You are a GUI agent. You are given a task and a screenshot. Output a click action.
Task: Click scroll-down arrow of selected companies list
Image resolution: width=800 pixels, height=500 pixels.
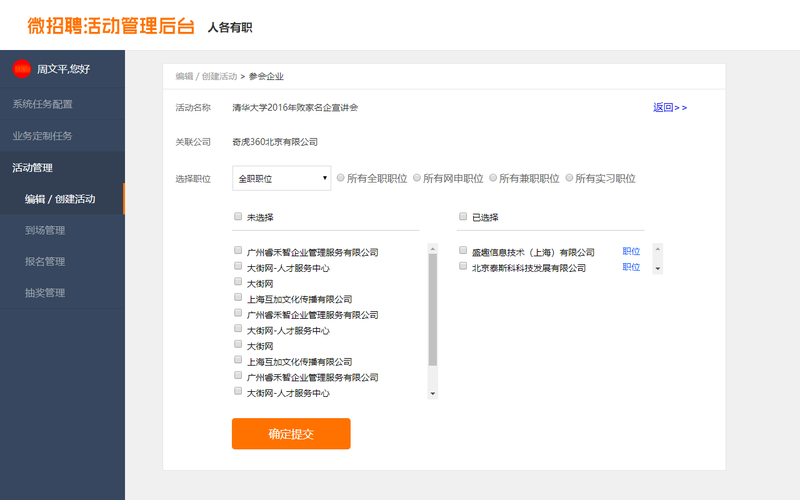pyautogui.click(x=658, y=268)
